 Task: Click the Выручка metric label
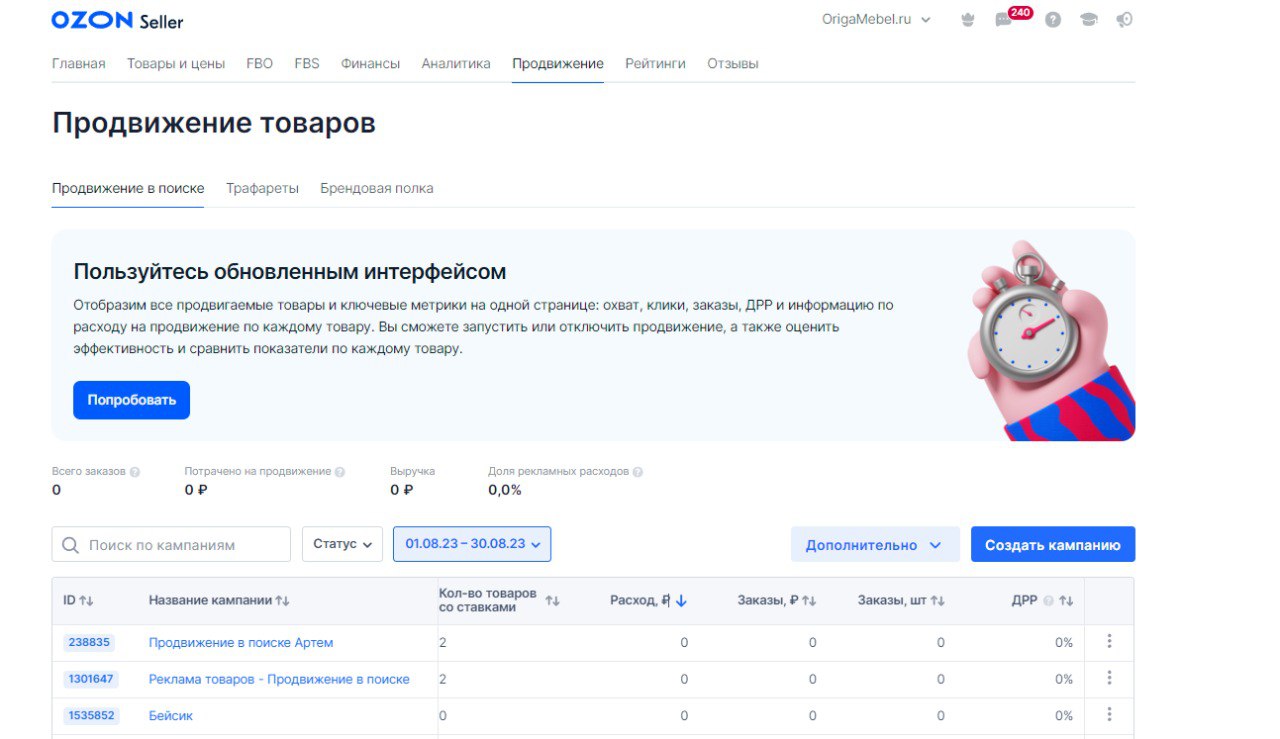[x=412, y=471]
